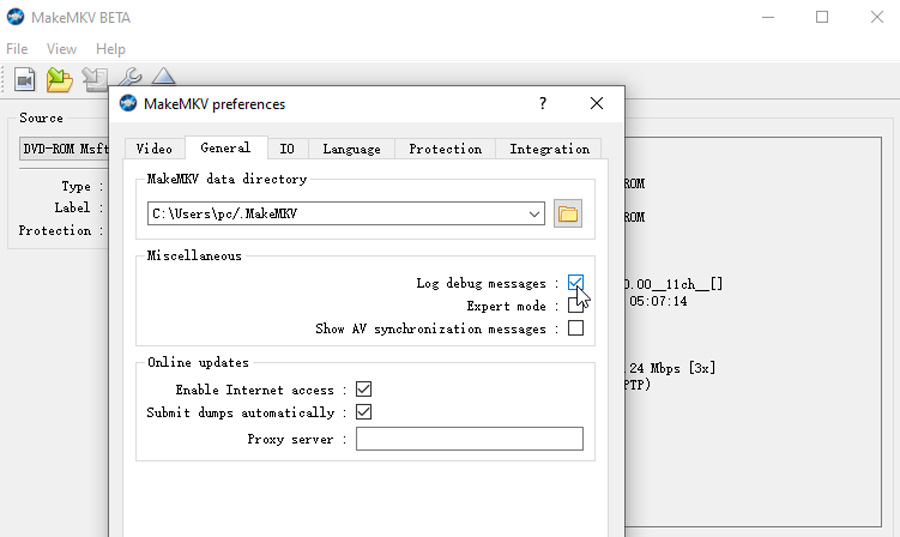Close the MakeMKV BETA main window

[x=876, y=17]
